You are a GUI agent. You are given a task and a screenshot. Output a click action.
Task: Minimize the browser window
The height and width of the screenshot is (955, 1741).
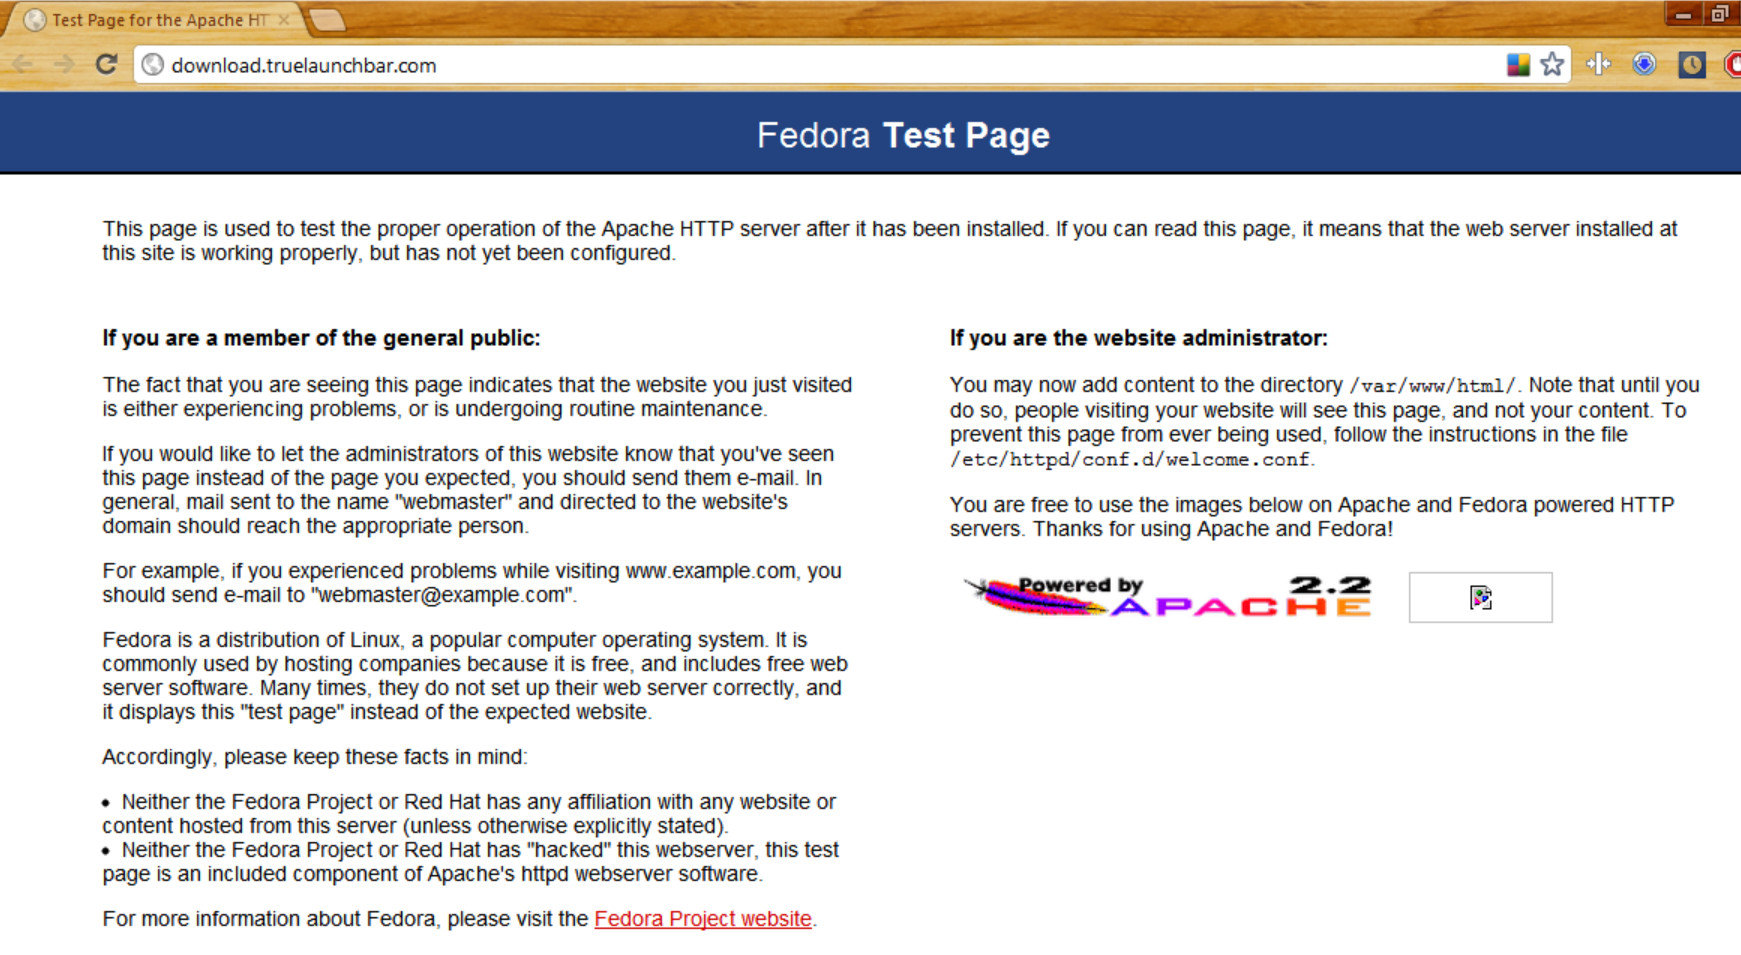point(1683,14)
